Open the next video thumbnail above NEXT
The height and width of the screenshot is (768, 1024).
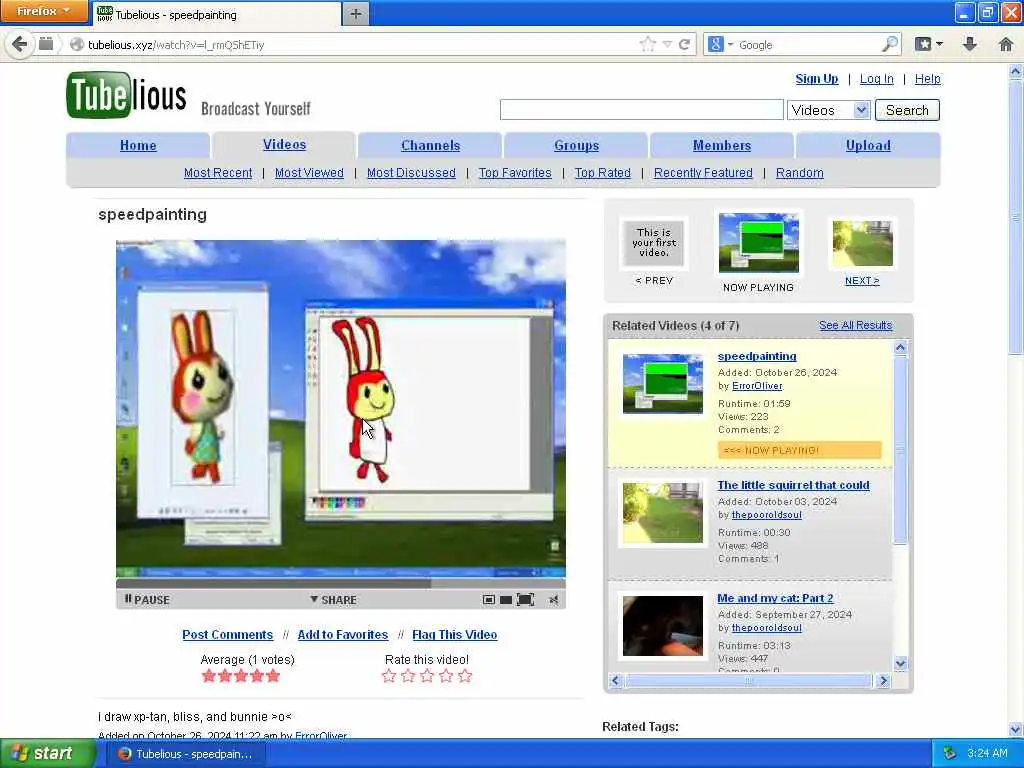coord(863,243)
